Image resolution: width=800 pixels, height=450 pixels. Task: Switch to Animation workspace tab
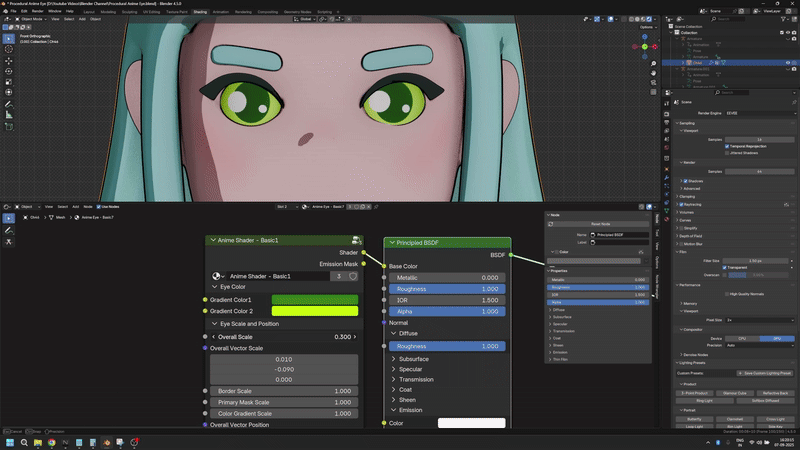pos(221,12)
